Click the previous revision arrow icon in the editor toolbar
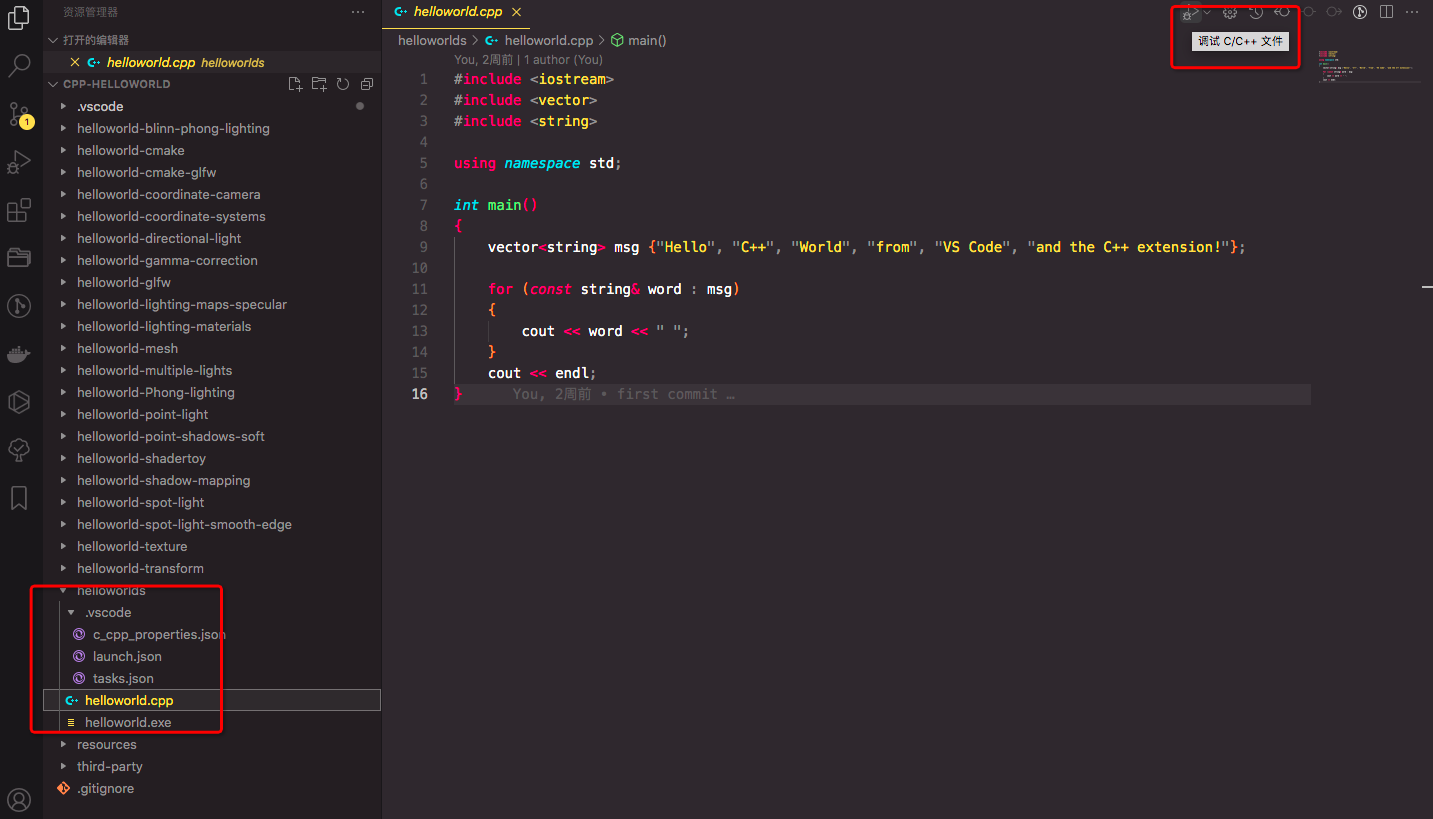This screenshot has height=819, width=1433. pos(1282,12)
